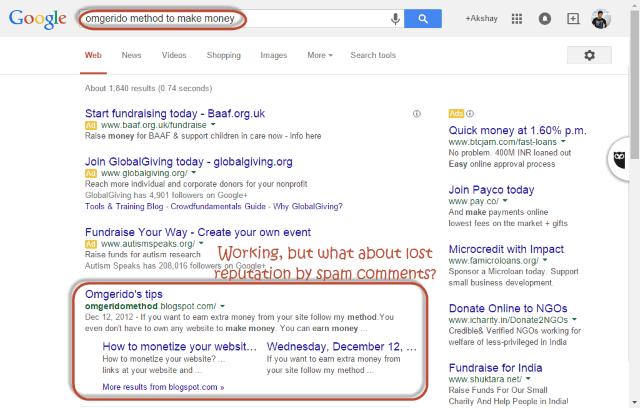Viewport: 640px width, 408px height.
Task: Open Search tools options
Action: [372, 55]
